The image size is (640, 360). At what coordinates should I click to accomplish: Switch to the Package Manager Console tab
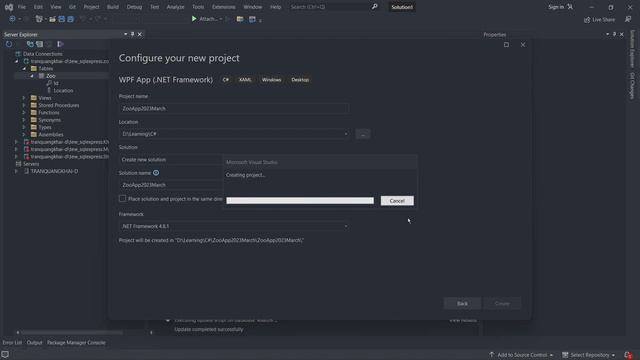click(76, 343)
